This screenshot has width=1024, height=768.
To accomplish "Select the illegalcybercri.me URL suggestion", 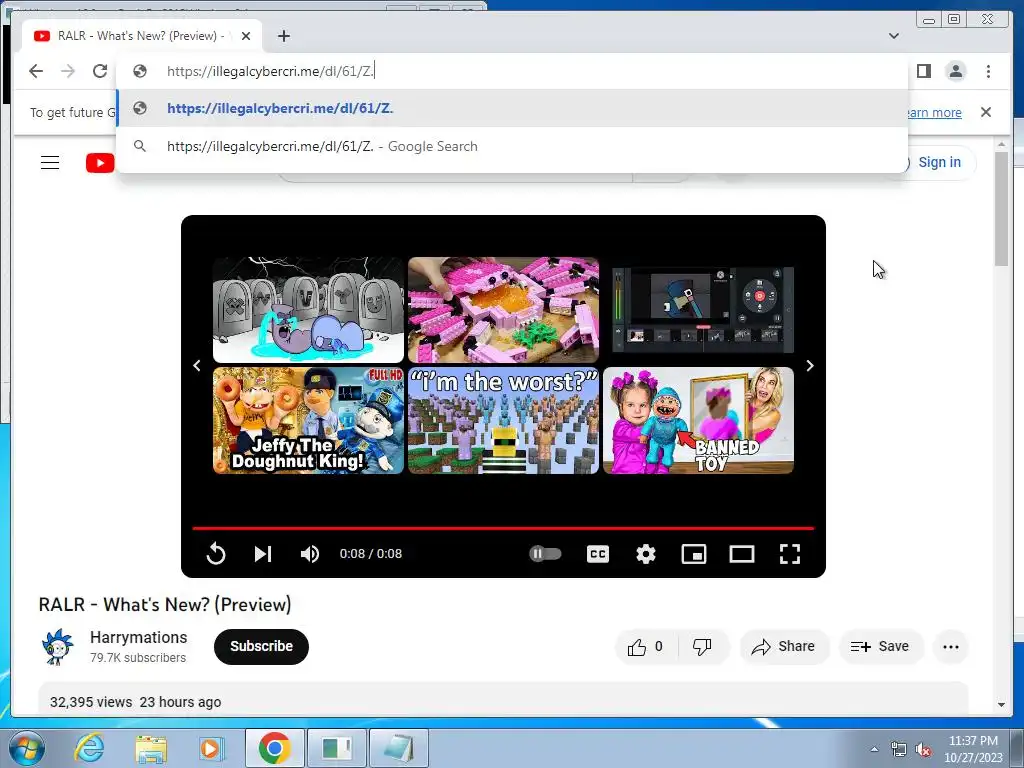I will pyautogui.click(x=511, y=108).
